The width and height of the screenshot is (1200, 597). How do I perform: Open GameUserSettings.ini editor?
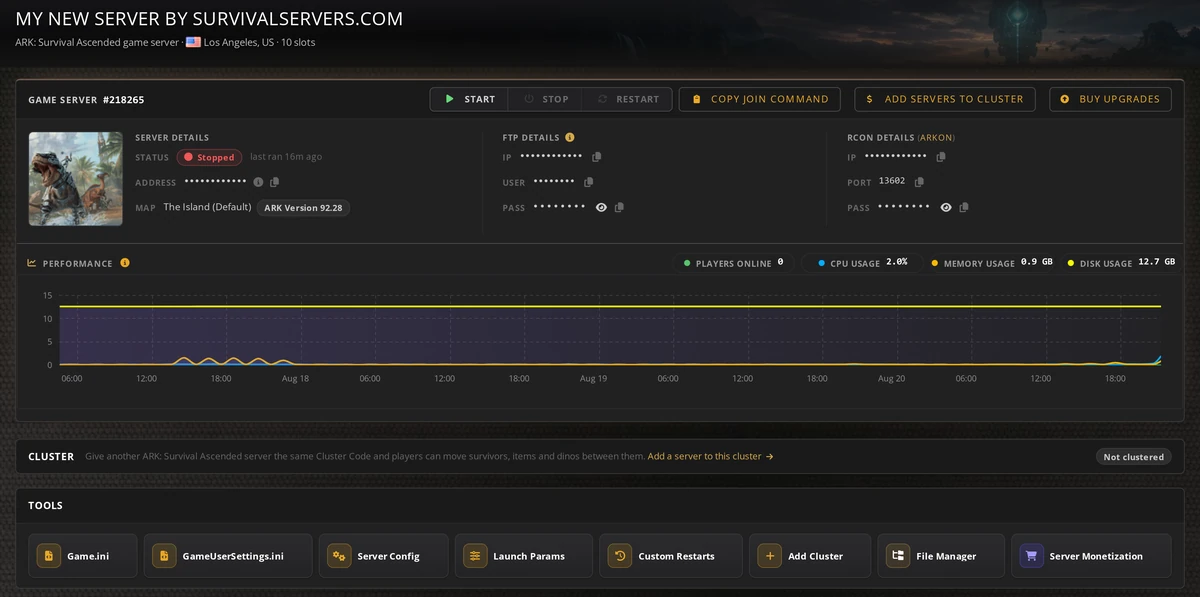(x=228, y=556)
